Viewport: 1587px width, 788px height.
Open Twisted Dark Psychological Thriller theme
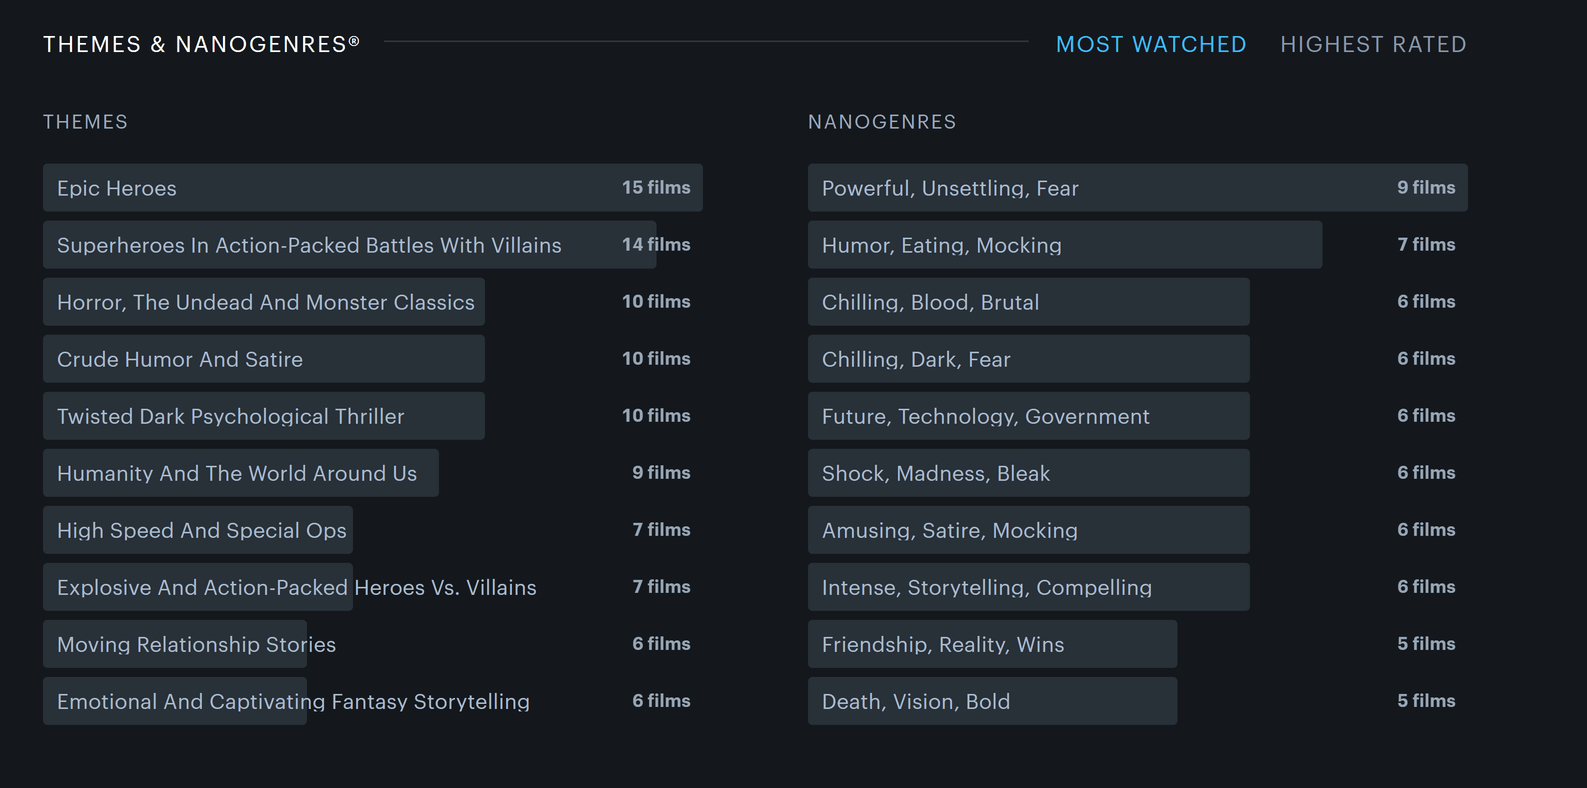[231, 416]
